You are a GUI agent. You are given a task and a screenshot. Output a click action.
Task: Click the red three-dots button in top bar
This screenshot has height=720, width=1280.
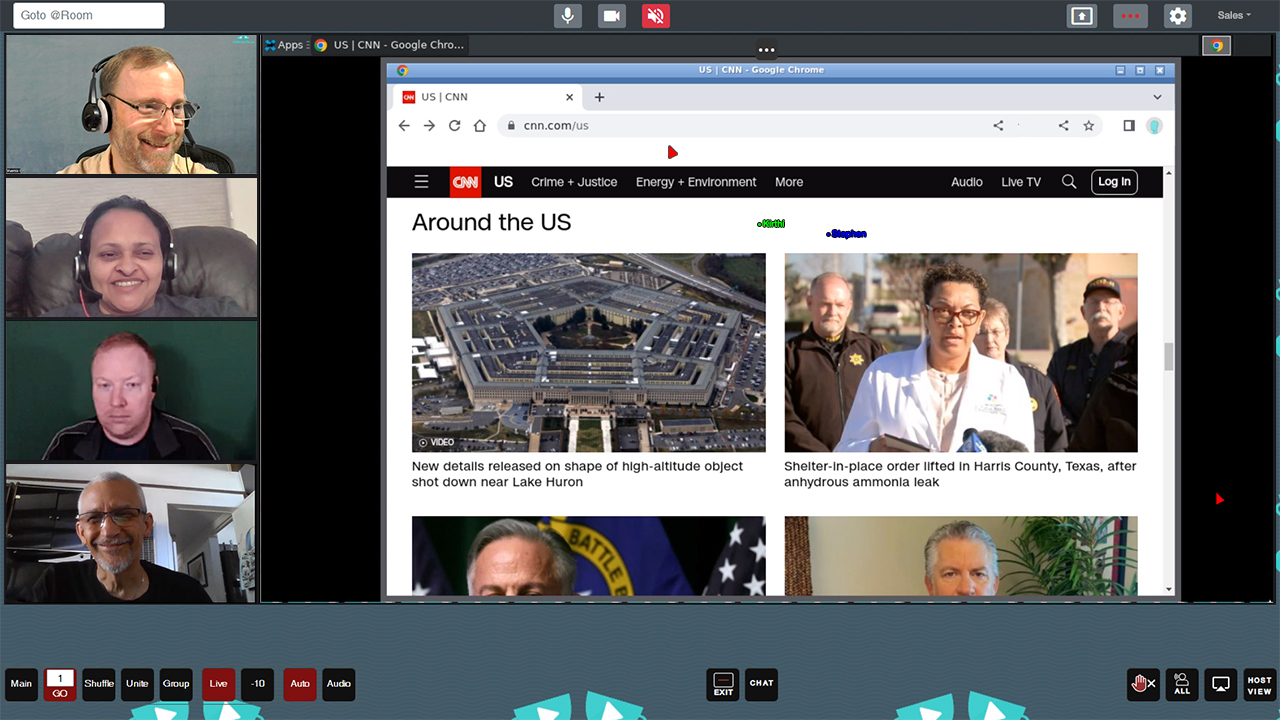1131,16
